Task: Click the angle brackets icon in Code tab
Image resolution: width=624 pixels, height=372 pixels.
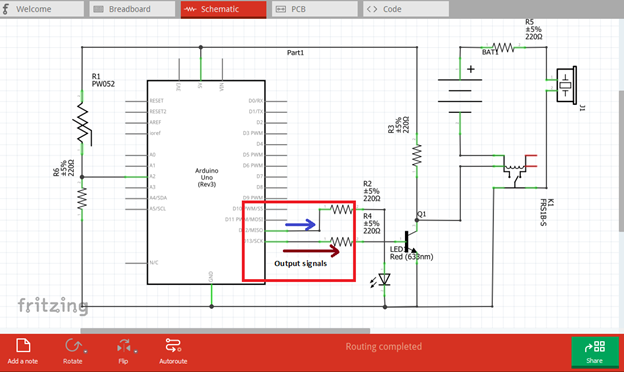Action: coord(372,9)
